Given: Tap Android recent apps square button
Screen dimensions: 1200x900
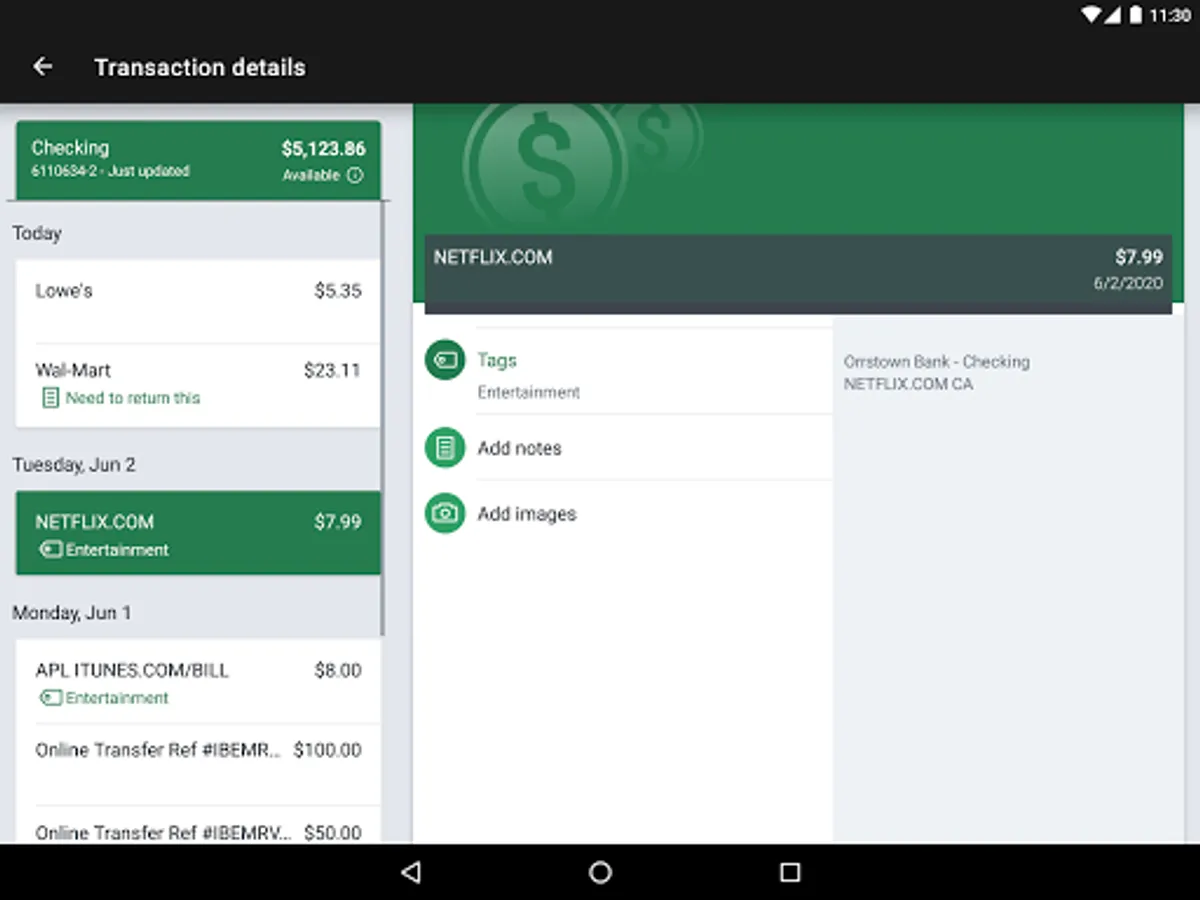Looking at the screenshot, I should (x=790, y=872).
